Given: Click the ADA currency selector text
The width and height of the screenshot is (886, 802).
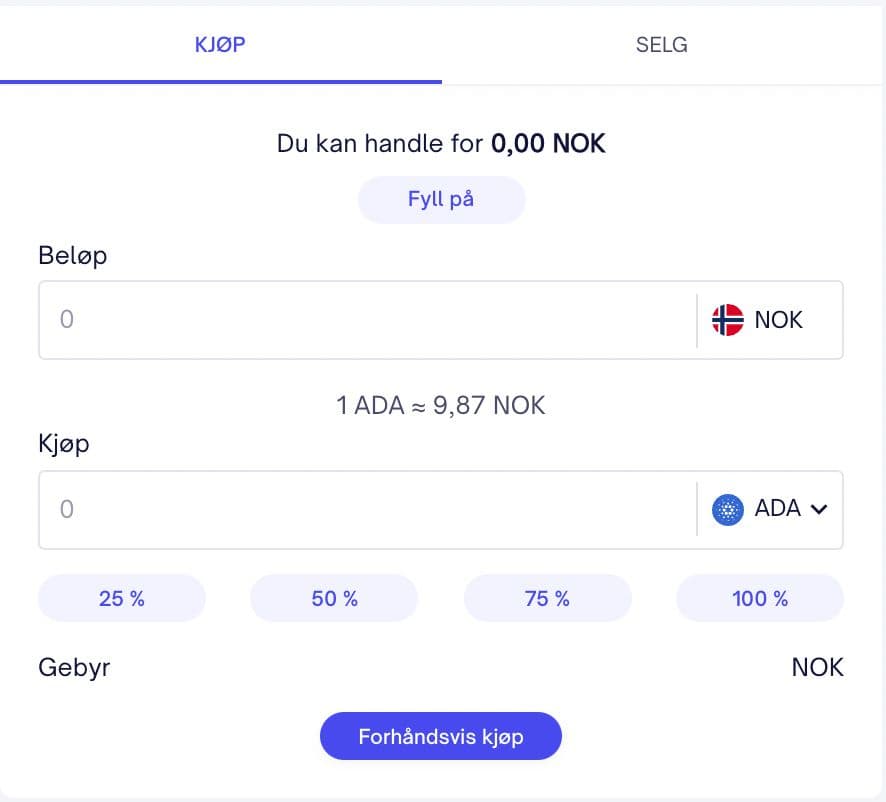Looking at the screenshot, I should (x=778, y=509).
